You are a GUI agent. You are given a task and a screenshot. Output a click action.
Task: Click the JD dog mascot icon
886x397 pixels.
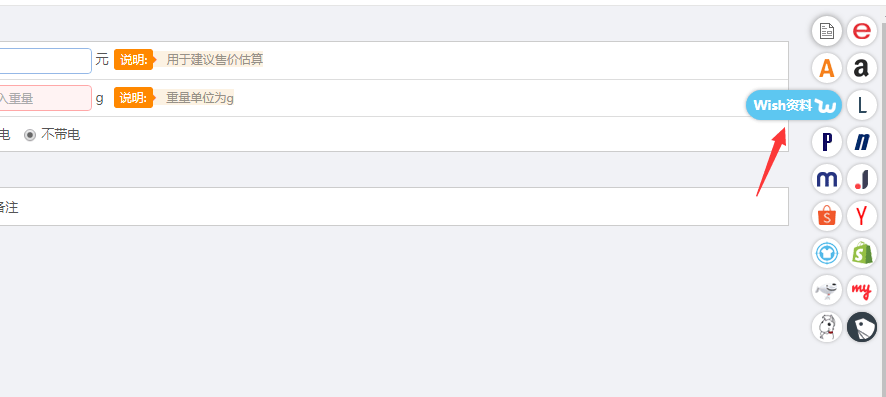click(827, 290)
